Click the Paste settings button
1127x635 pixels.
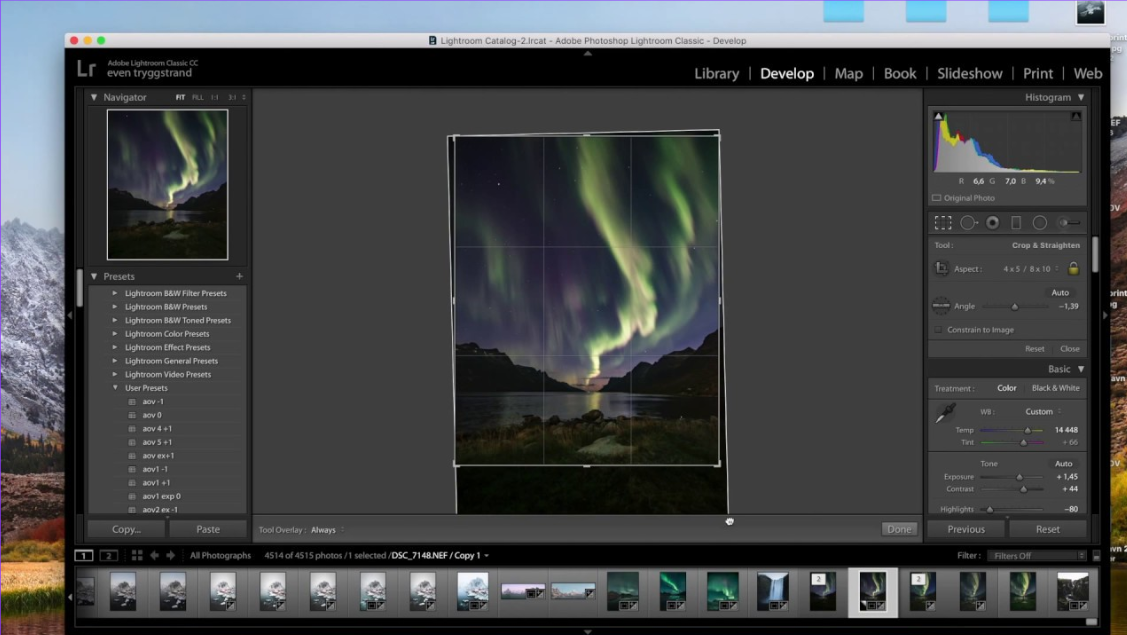pos(208,529)
